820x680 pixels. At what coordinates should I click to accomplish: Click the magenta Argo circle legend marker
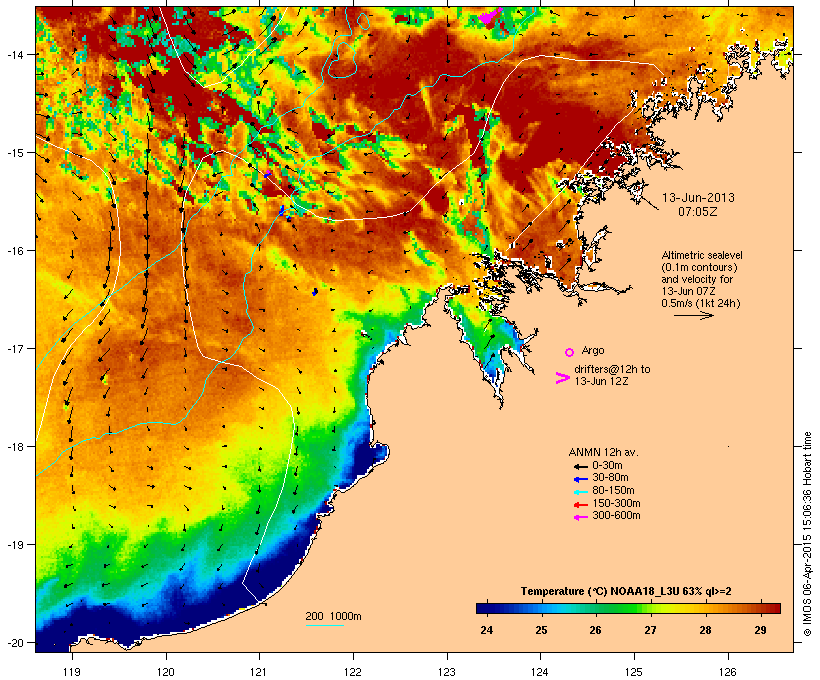570,352
